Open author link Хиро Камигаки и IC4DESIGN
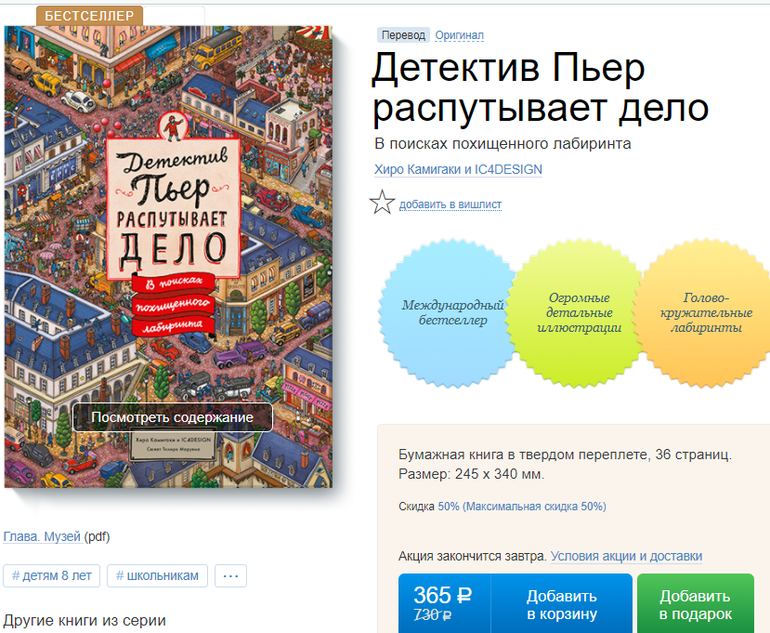The height and width of the screenshot is (633, 770). [x=458, y=169]
